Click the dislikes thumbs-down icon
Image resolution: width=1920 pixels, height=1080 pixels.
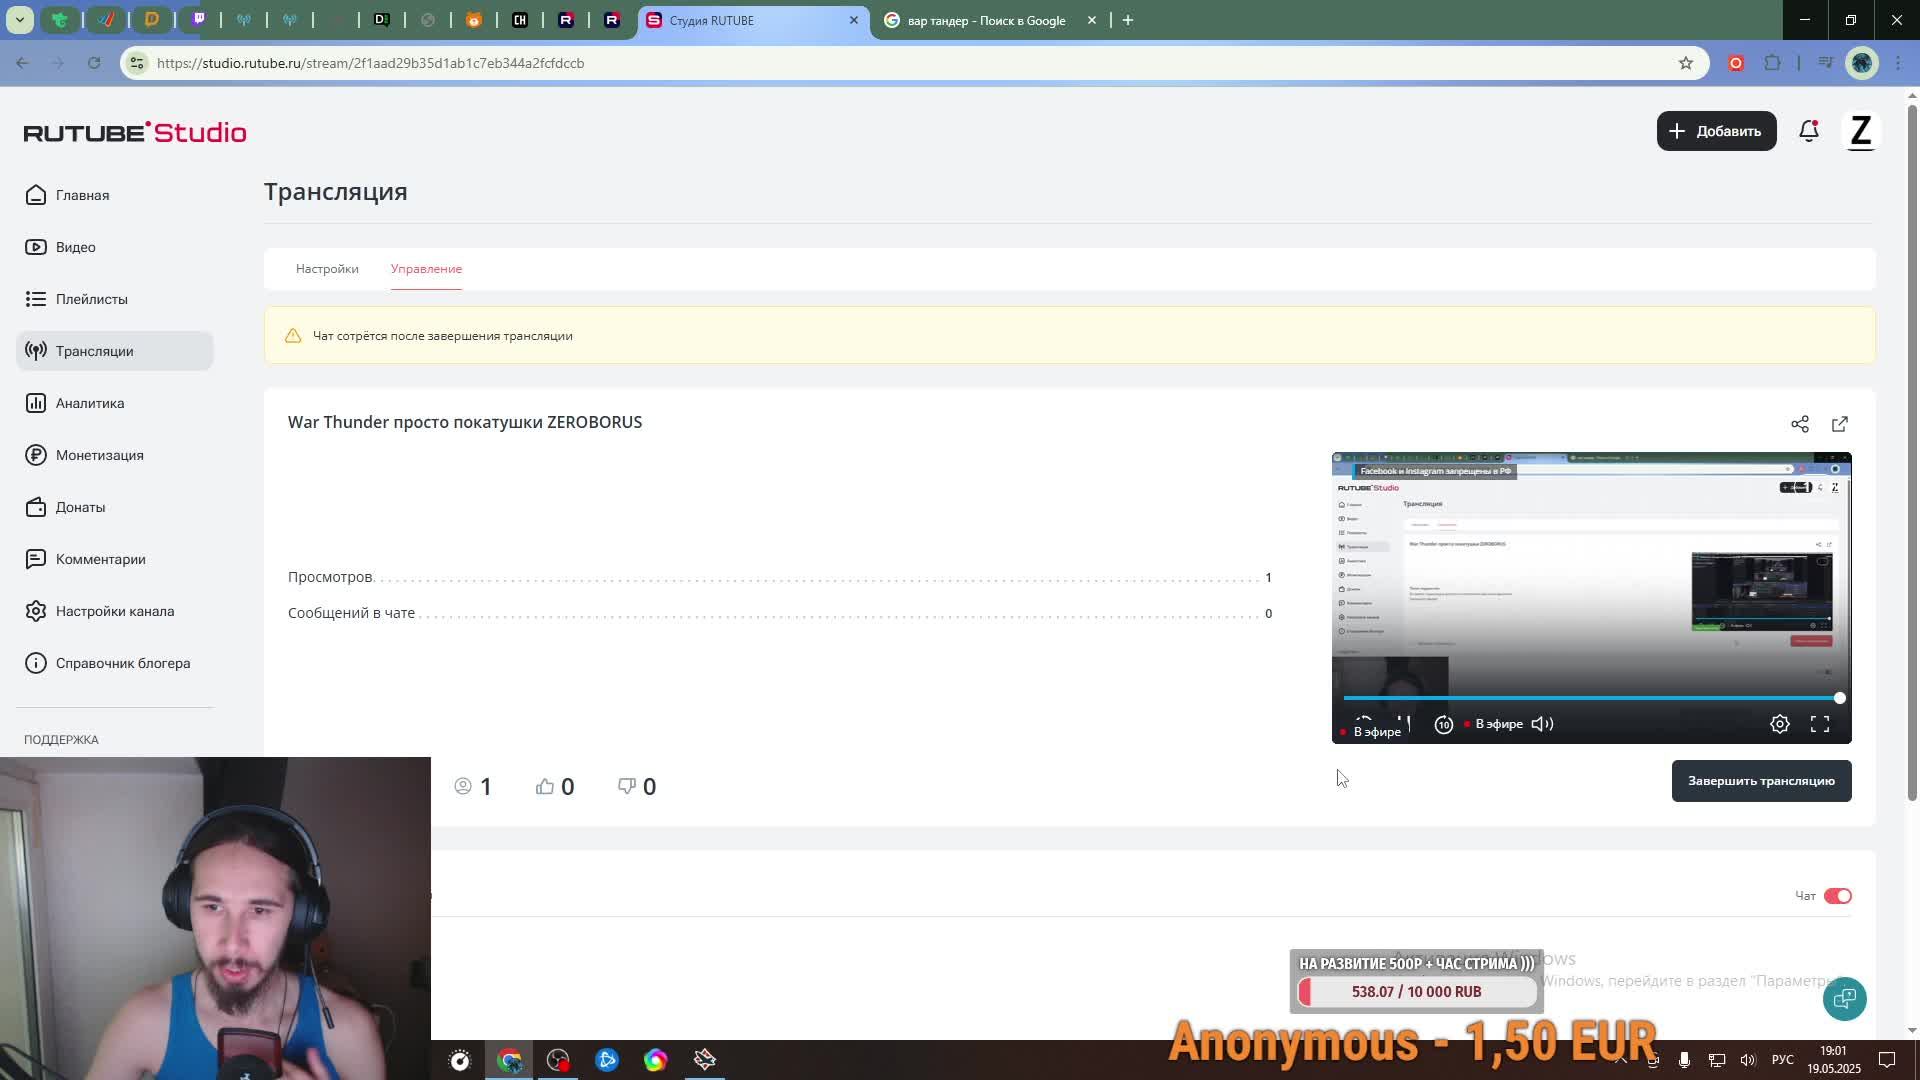[627, 786]
